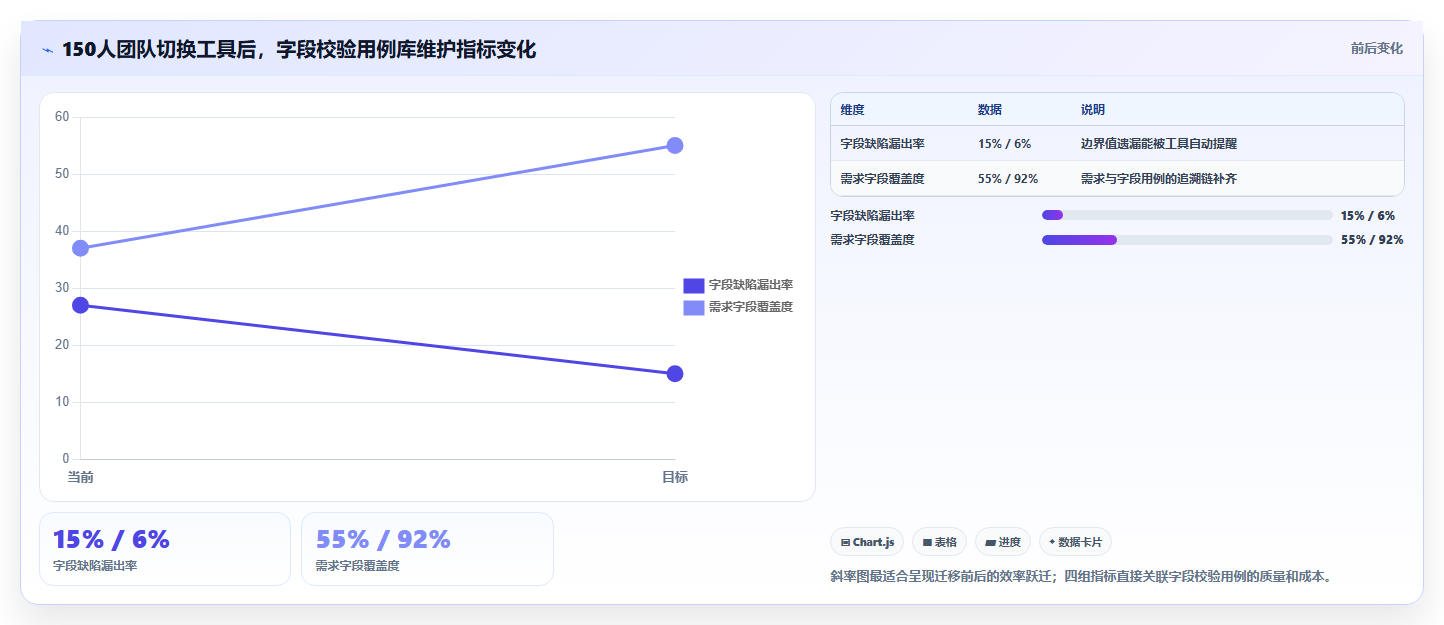This screenshot has height=625, width=1444.
Task: Click the footer note starting 斜率图最适合
Action: tap(1081, 577)
